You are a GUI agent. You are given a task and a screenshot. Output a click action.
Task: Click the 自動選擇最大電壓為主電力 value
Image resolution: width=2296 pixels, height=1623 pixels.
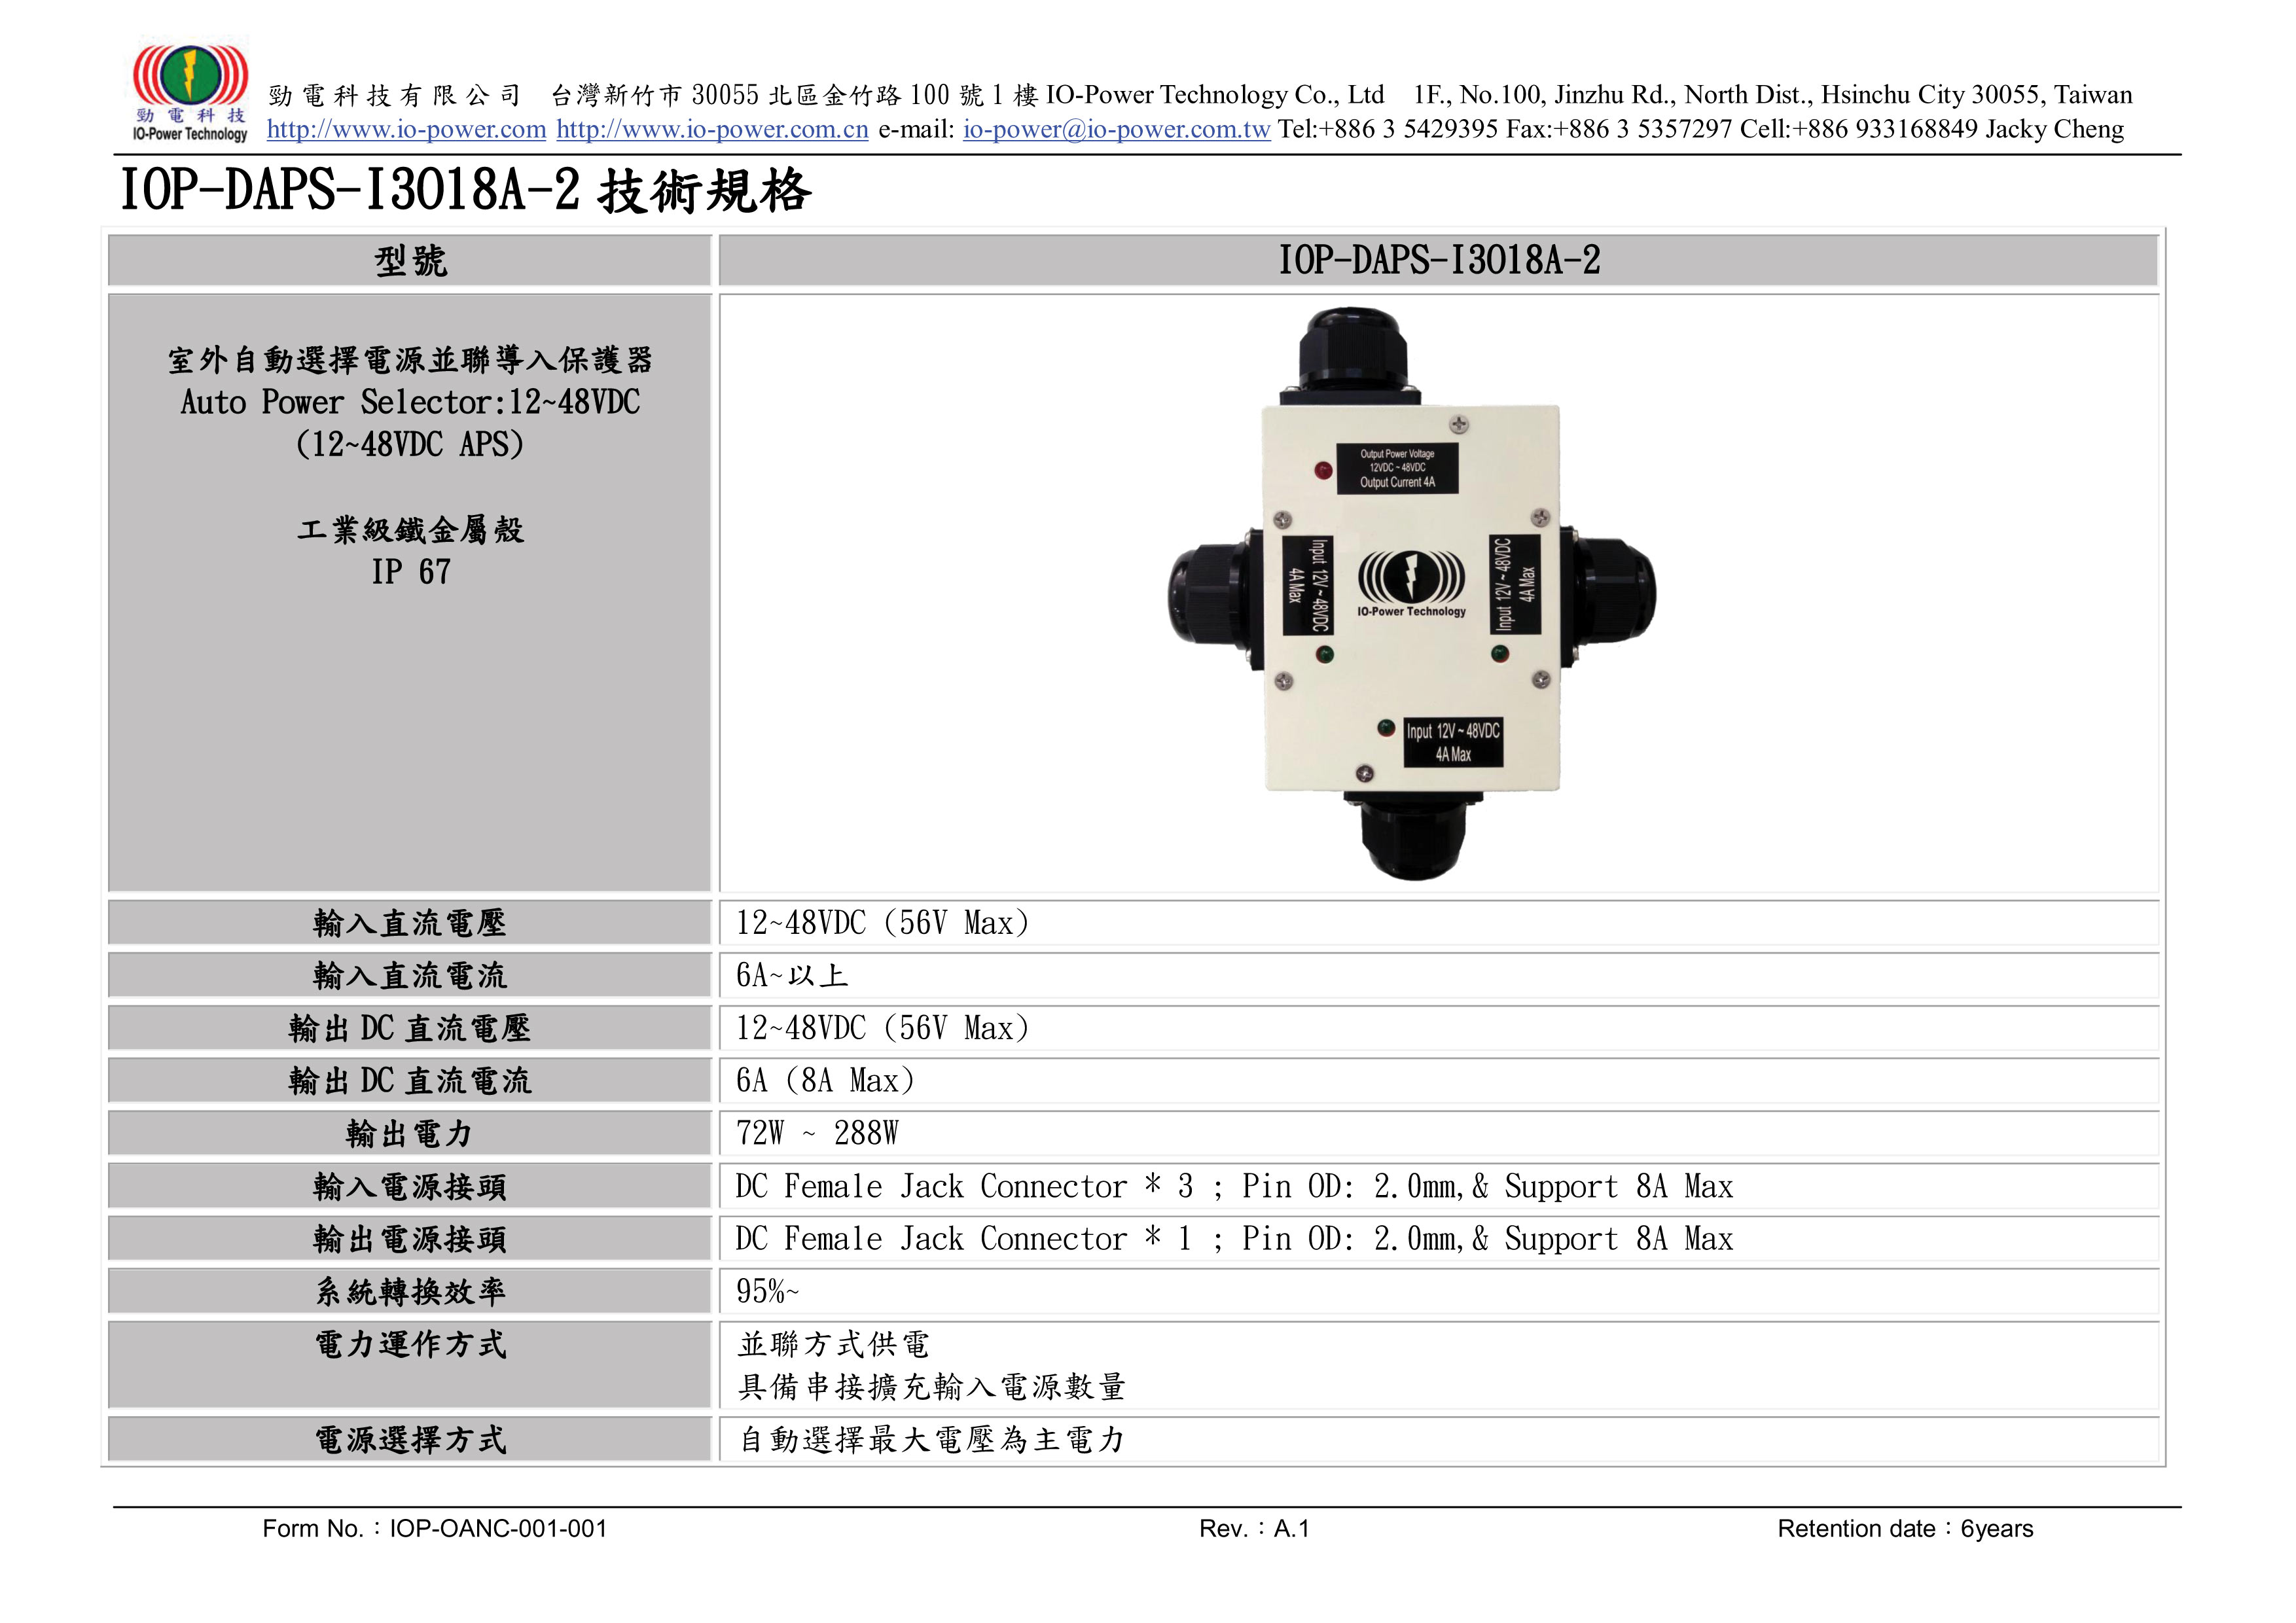pyautogui.click(x=932, y=1440)
